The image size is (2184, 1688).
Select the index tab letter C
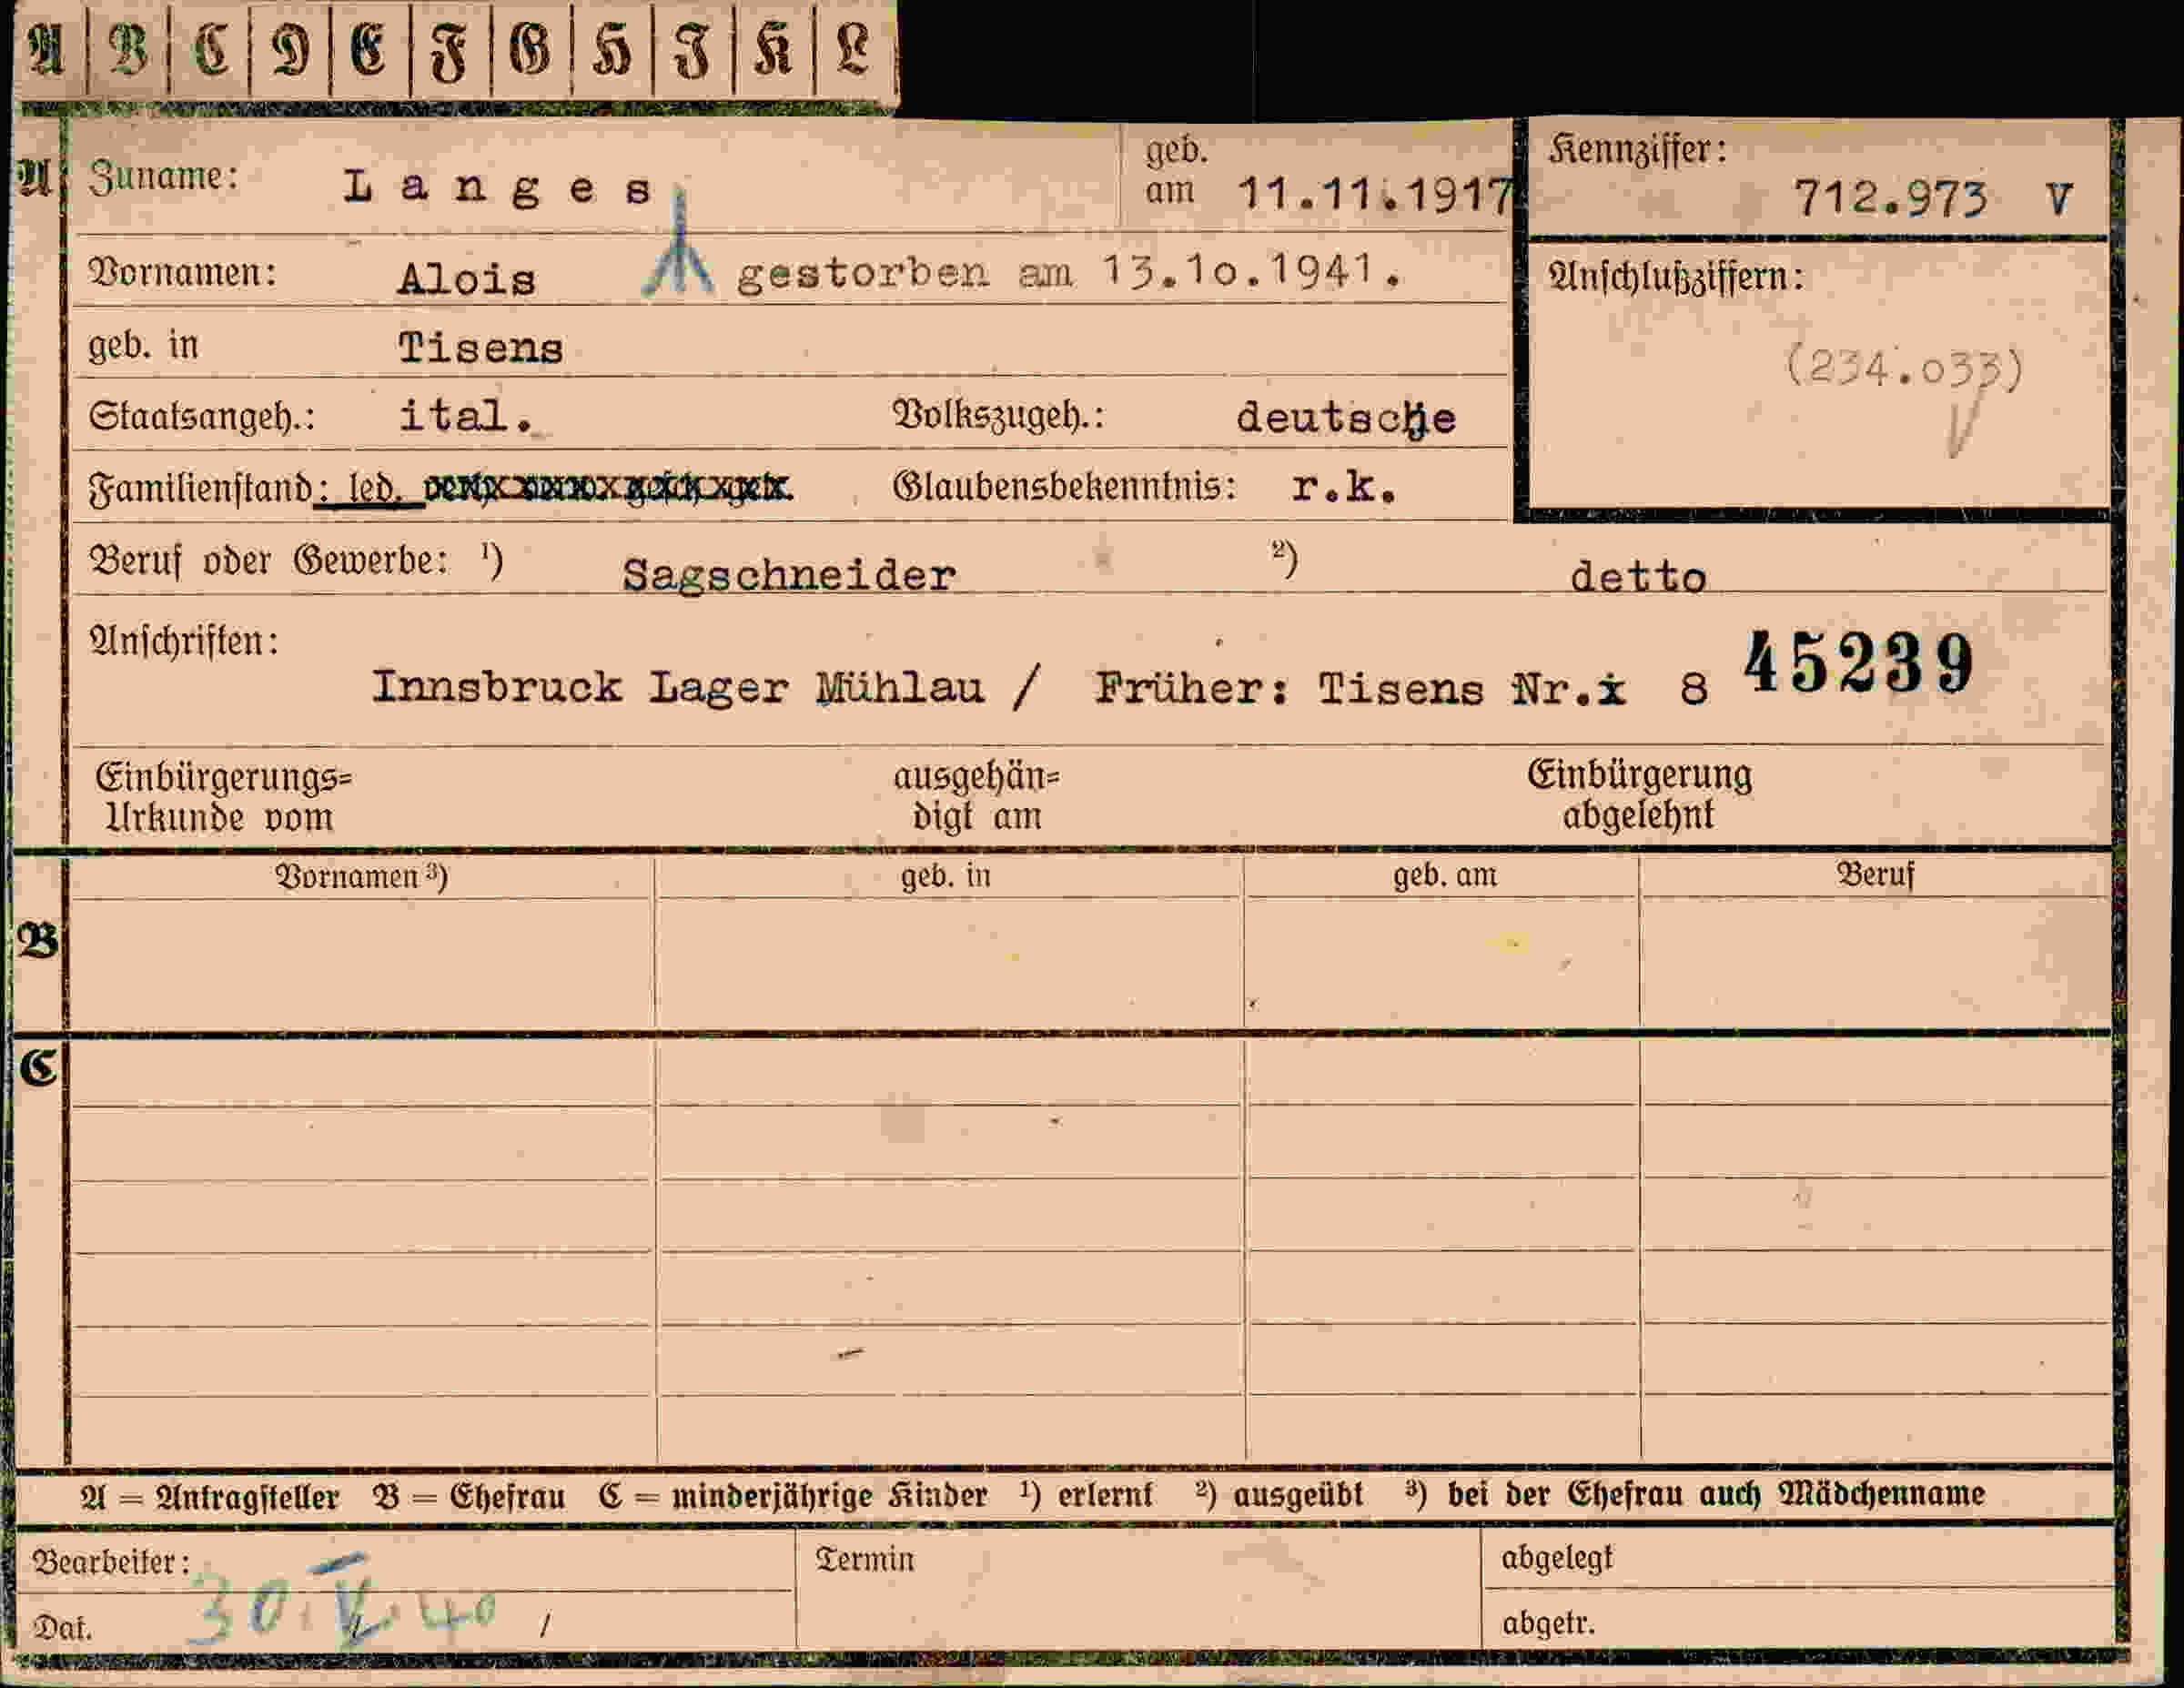point(210,51)
